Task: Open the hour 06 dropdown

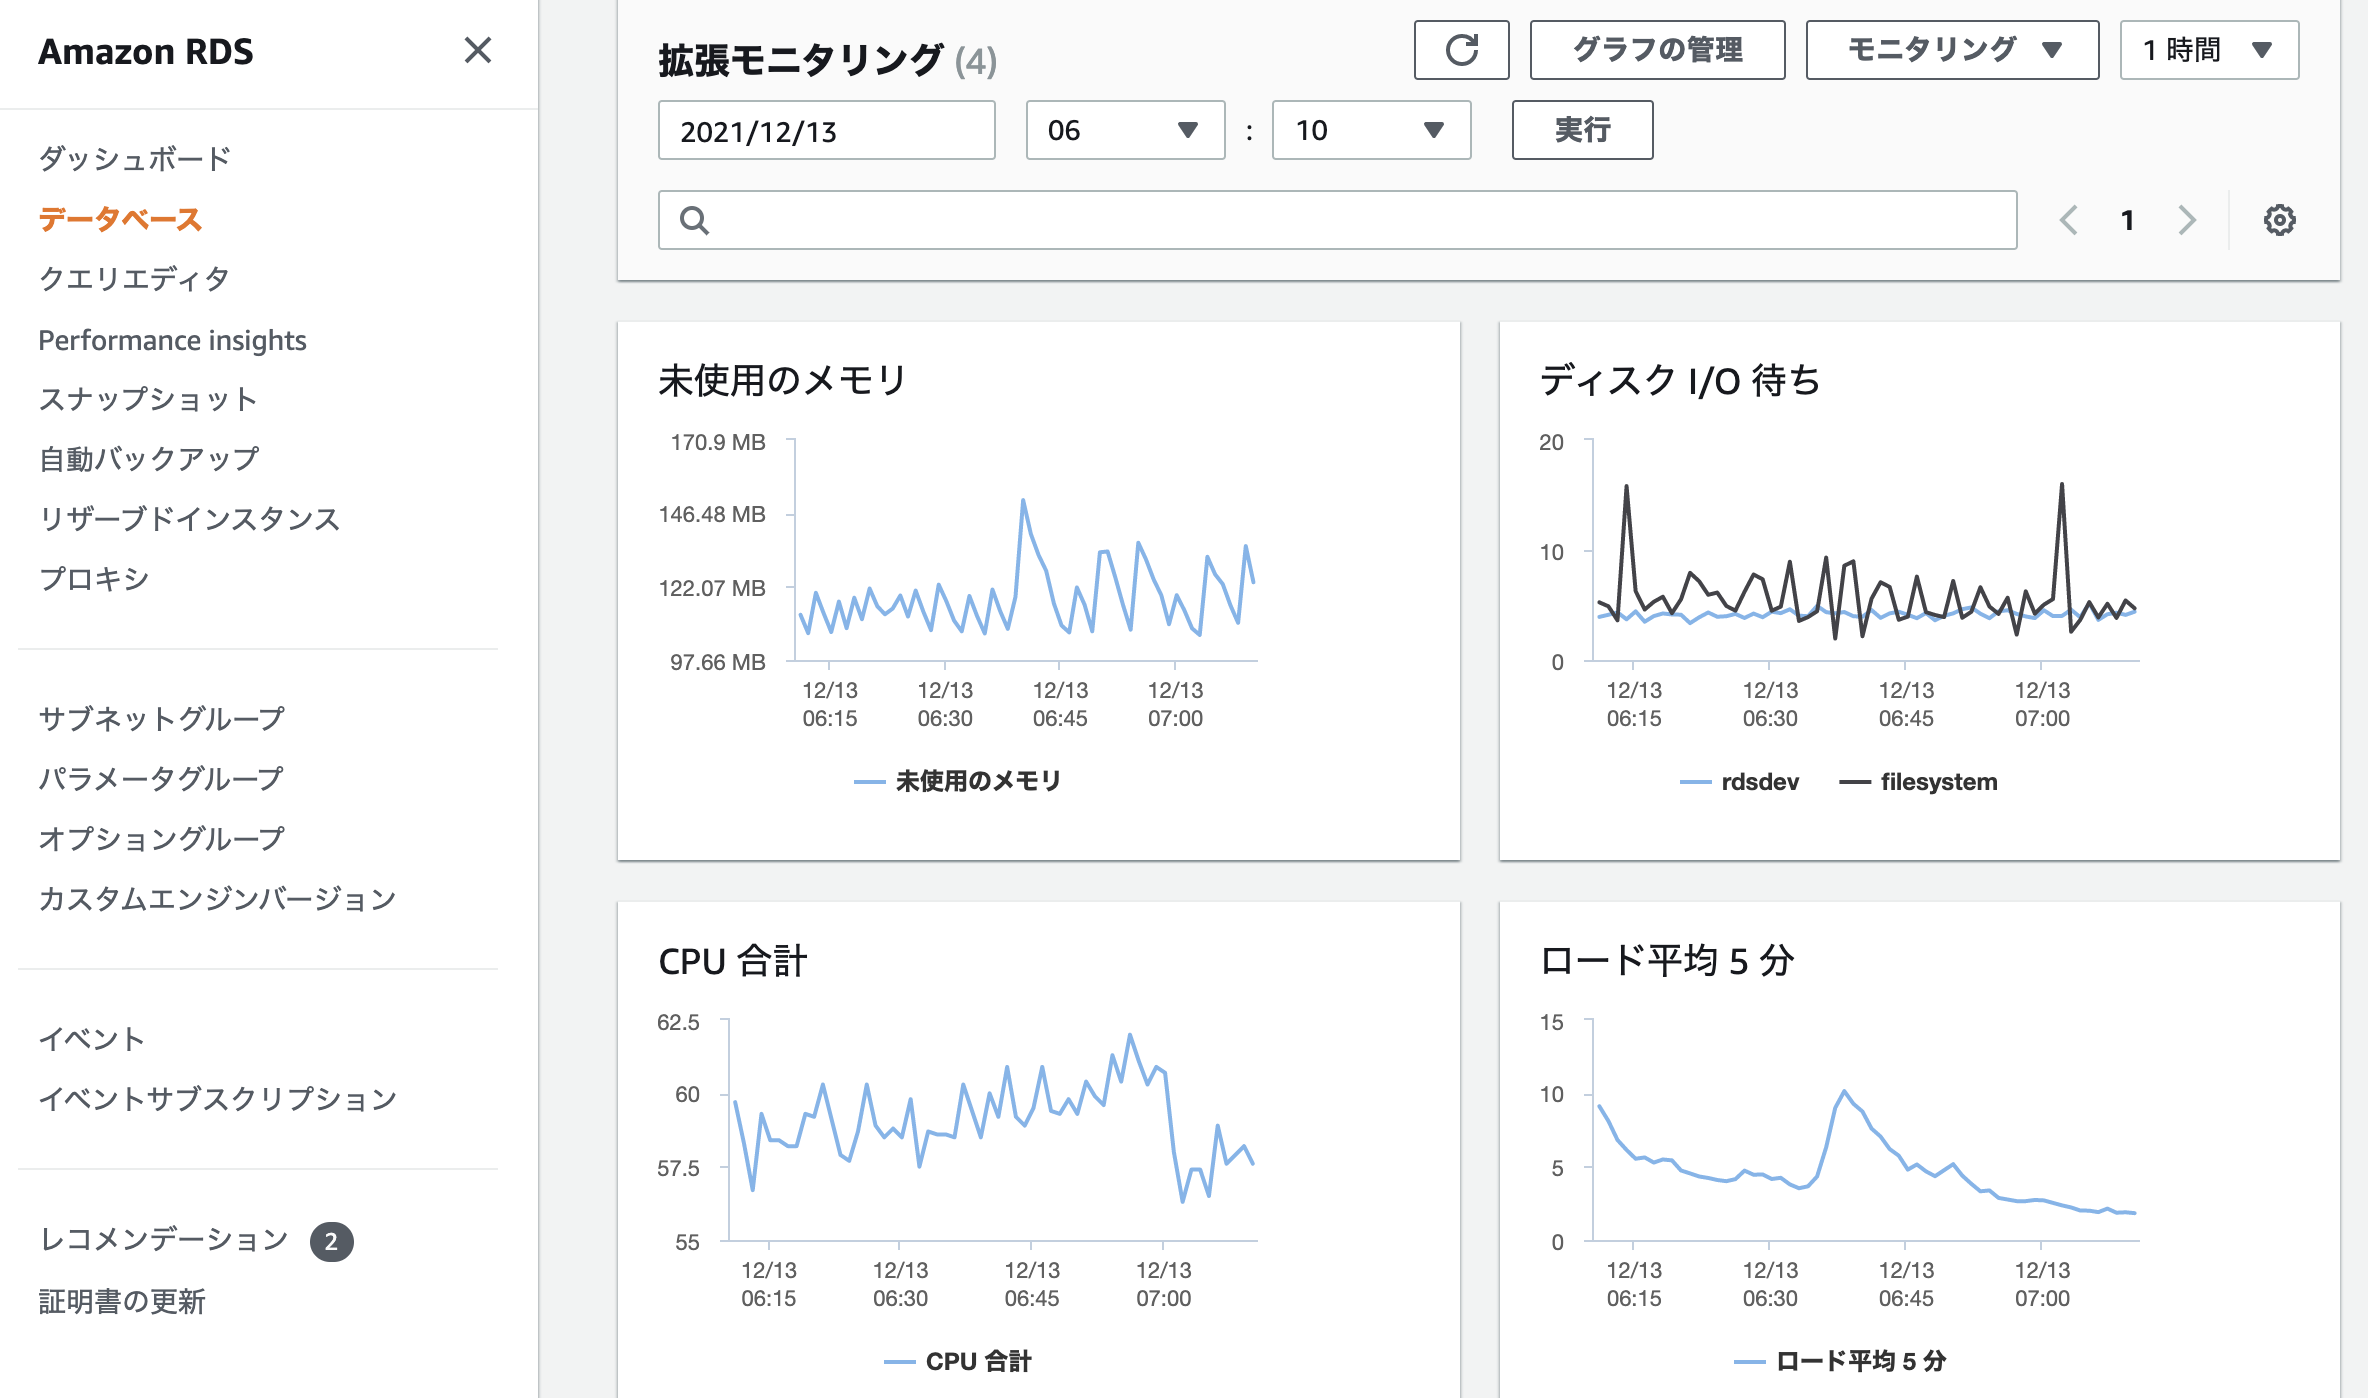Action: click(x=1124, y=130)
